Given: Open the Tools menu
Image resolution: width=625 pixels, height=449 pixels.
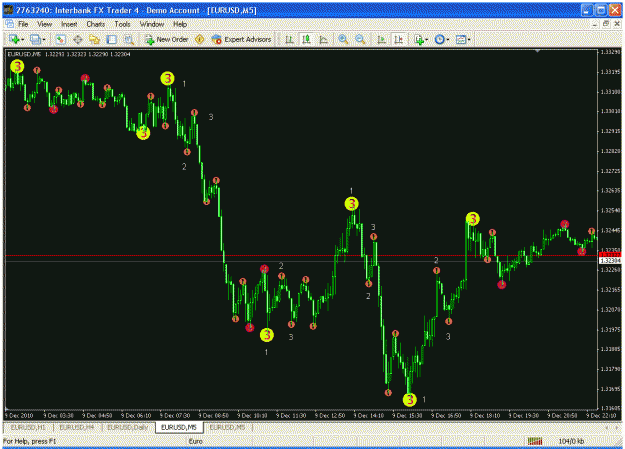Looking at the screenshot, I should click(122, 24).
